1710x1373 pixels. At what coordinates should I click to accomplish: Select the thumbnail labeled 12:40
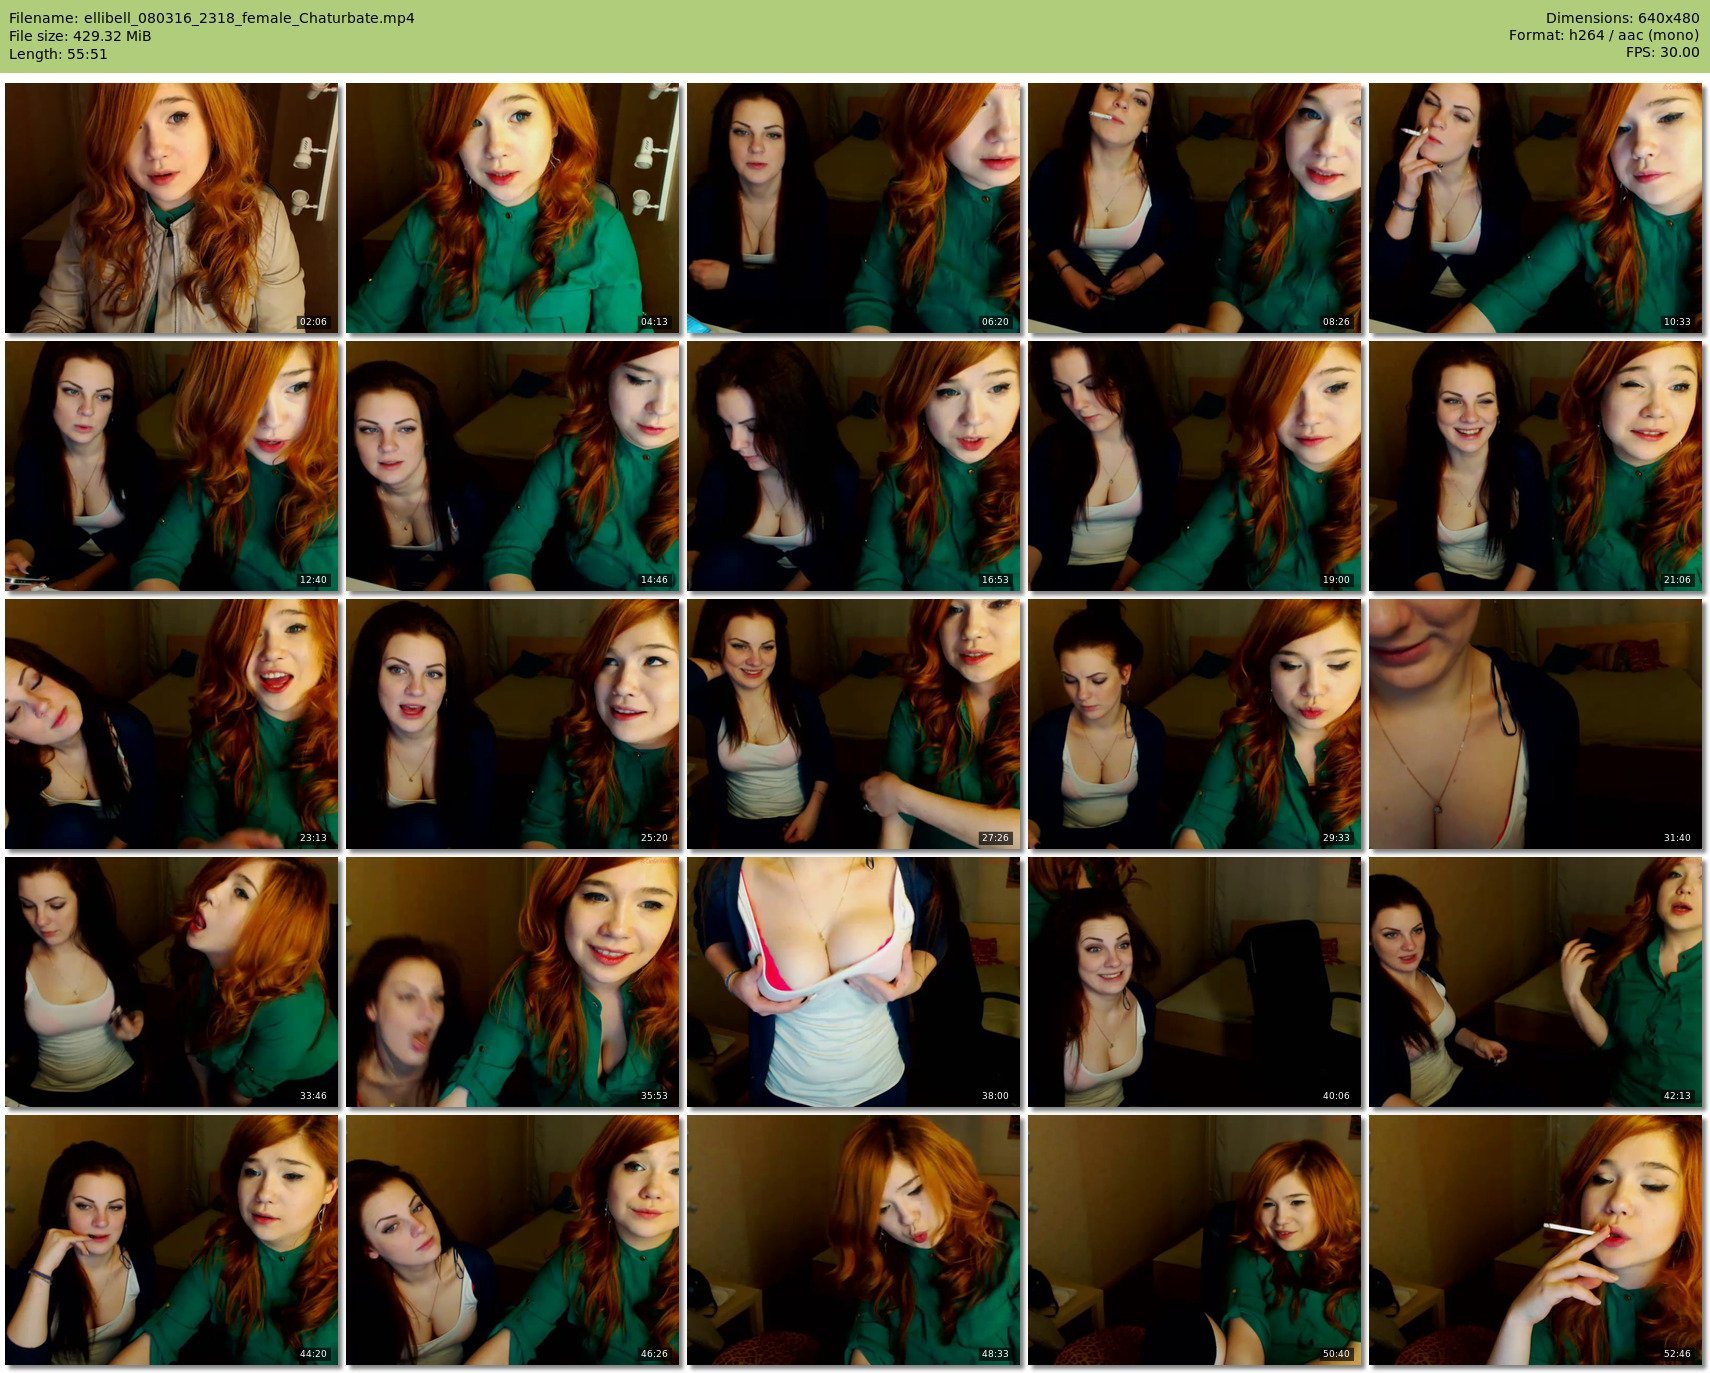(x=171, y=466)
